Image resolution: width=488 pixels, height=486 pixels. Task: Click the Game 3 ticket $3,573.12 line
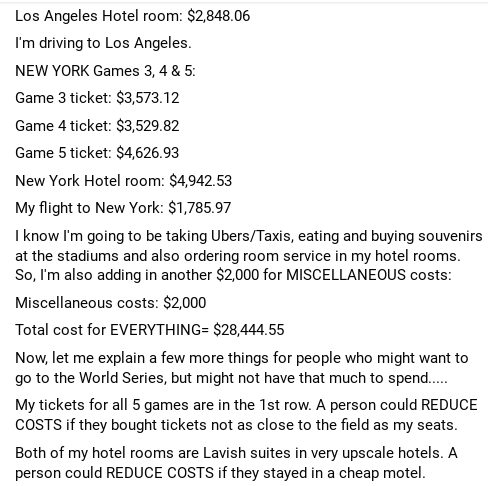tap(97, 98)
